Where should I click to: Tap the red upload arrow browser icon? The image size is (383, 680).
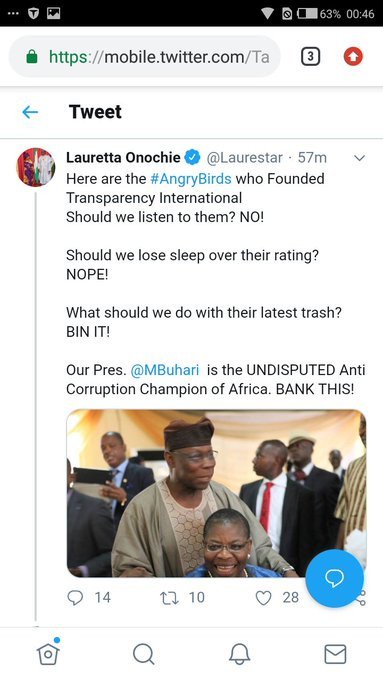[353, 56]
